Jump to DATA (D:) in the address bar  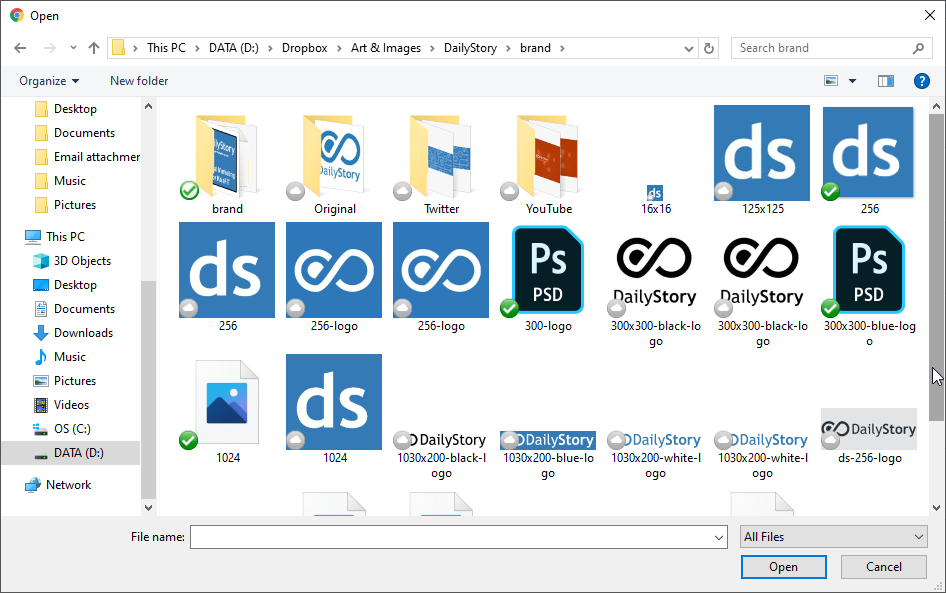click(x=233, y=48)
